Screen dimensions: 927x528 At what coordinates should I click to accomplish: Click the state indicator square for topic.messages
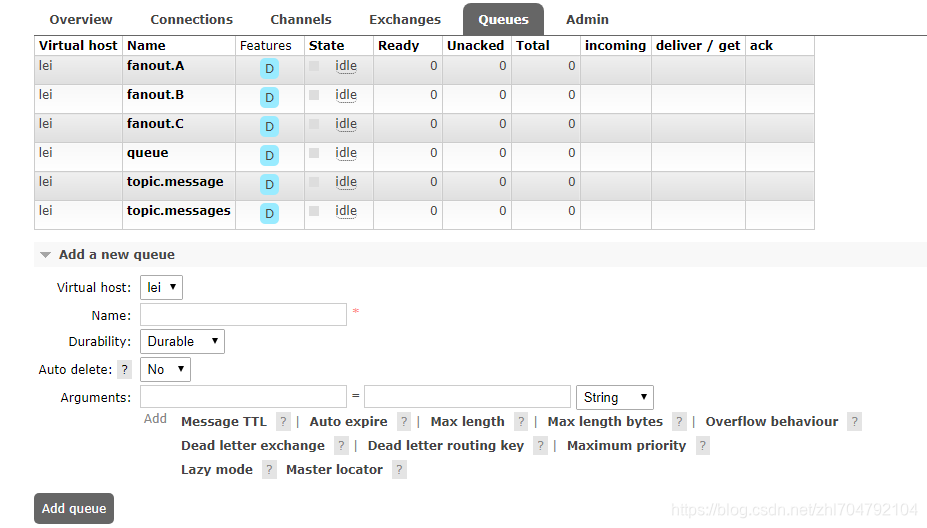point(314,211)
